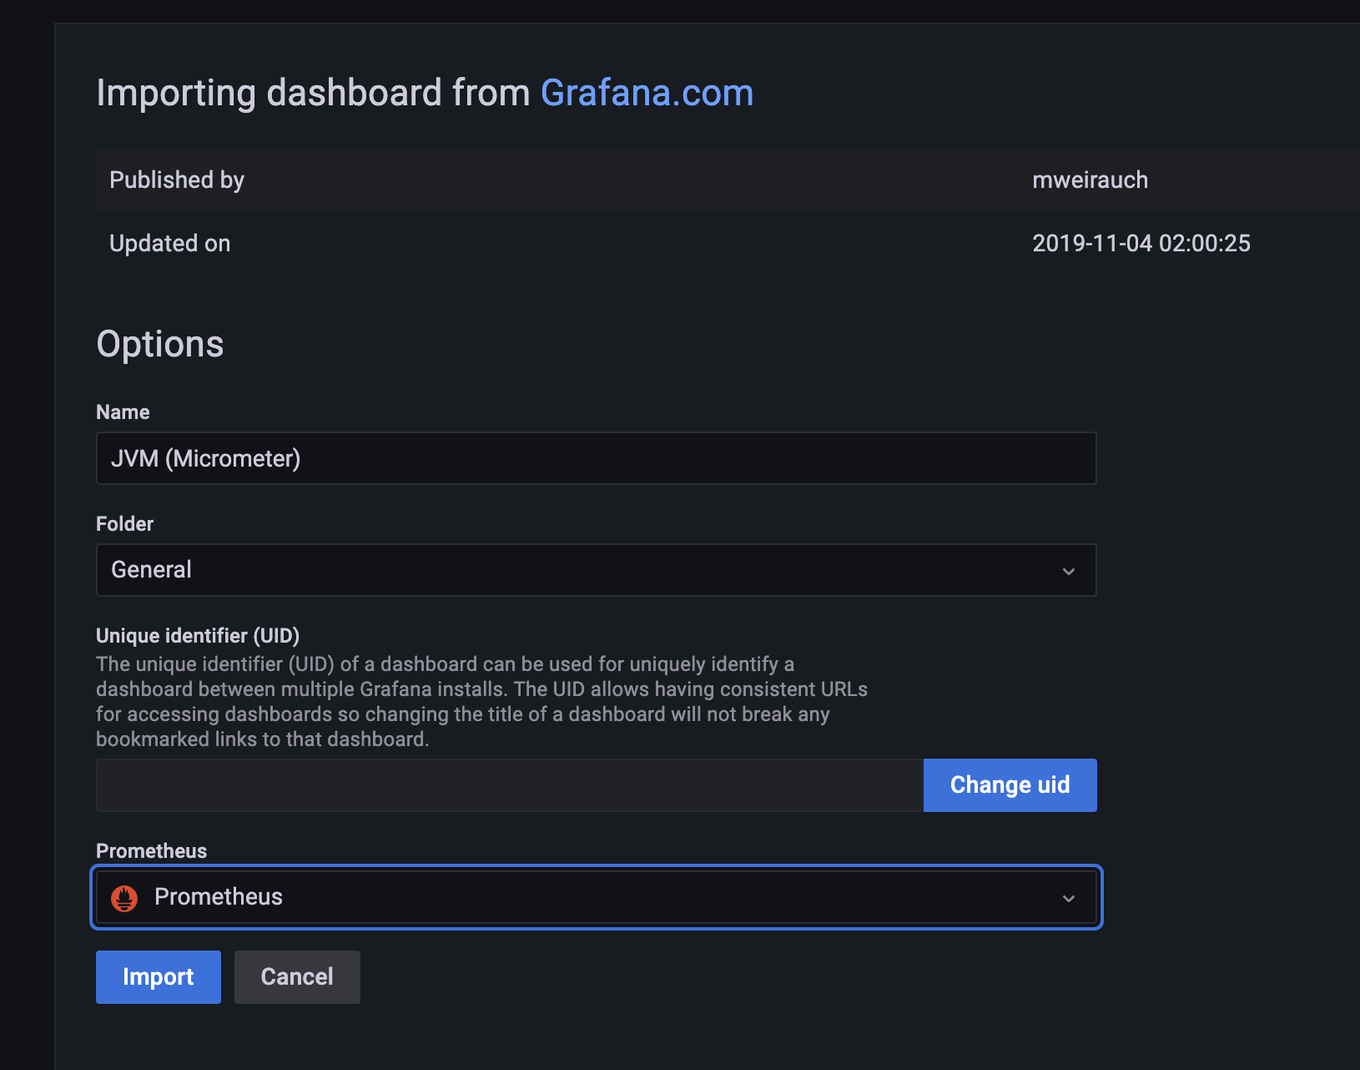Image resolution: width=1360 pixels, height=1070 pixels.
Task: Click the Published by row label
Action: pos(177,180)
